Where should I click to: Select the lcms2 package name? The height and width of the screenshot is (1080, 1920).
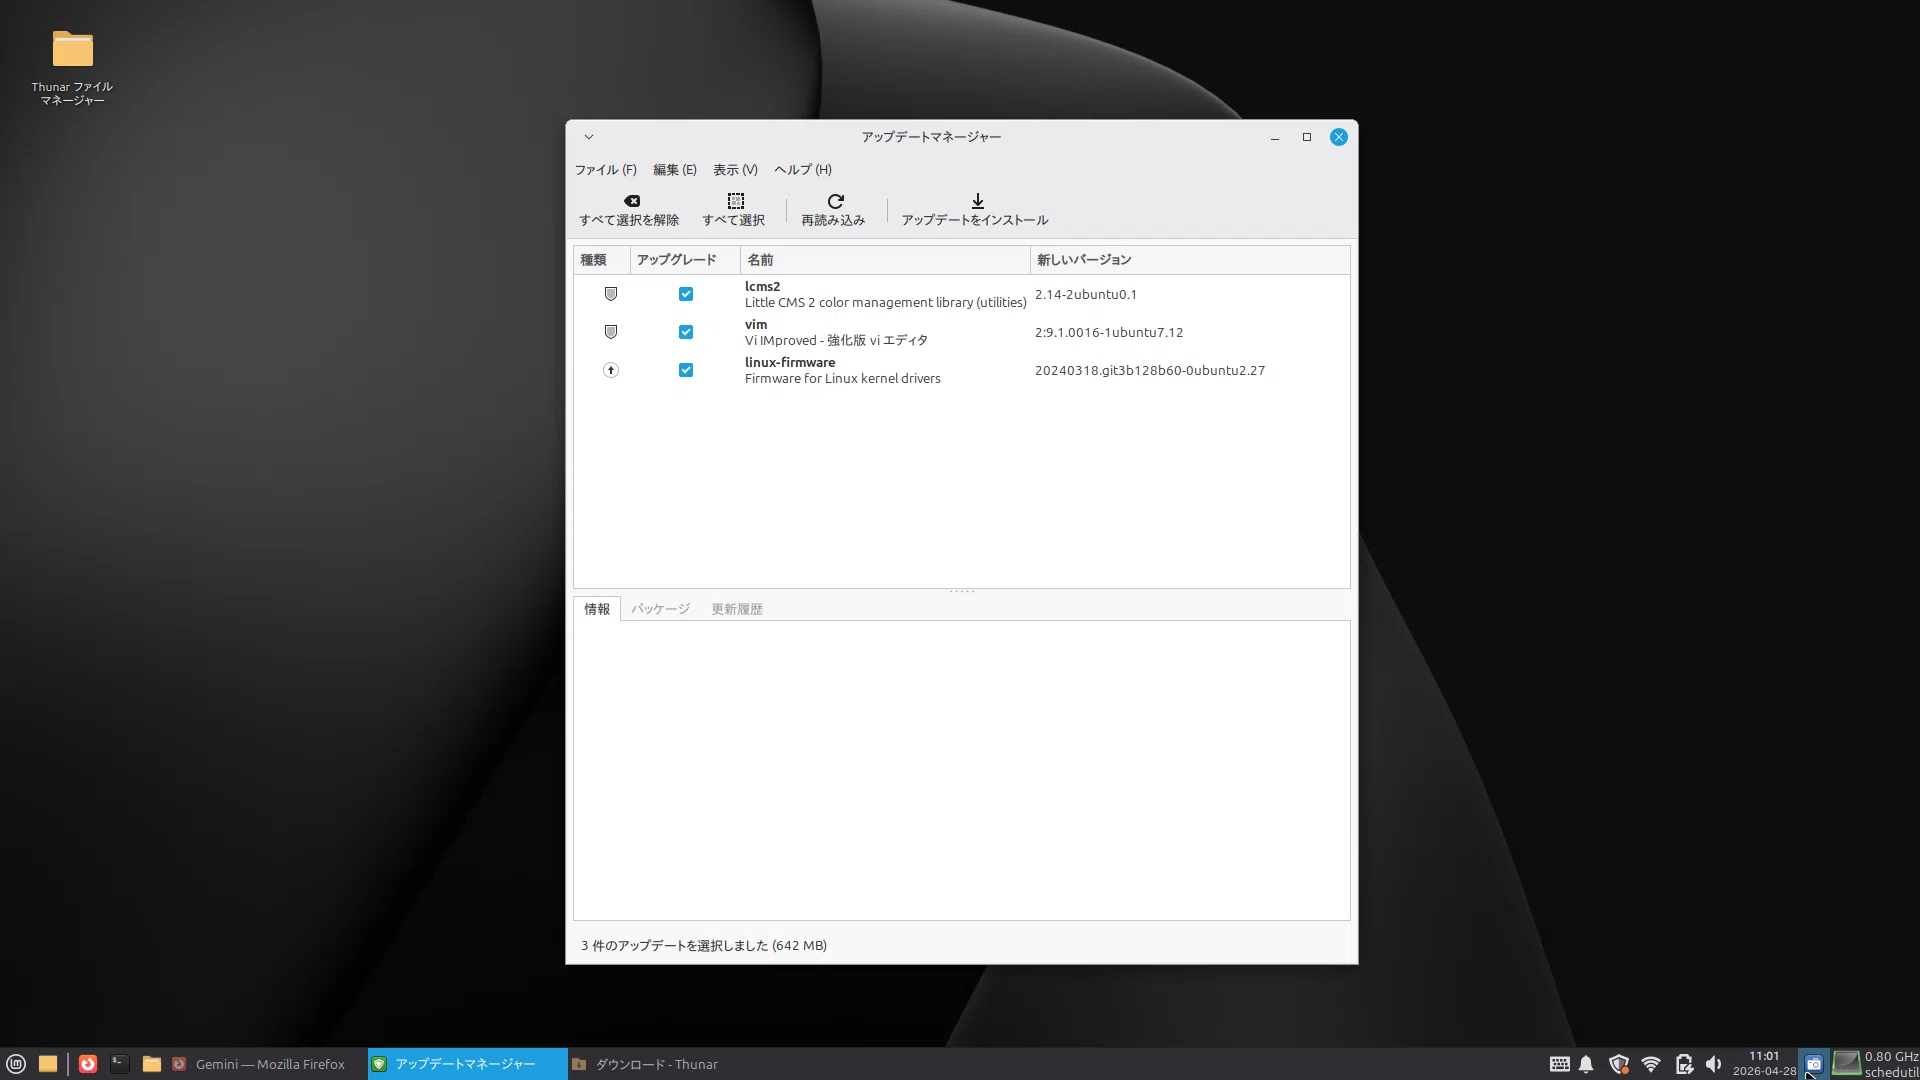762,287
